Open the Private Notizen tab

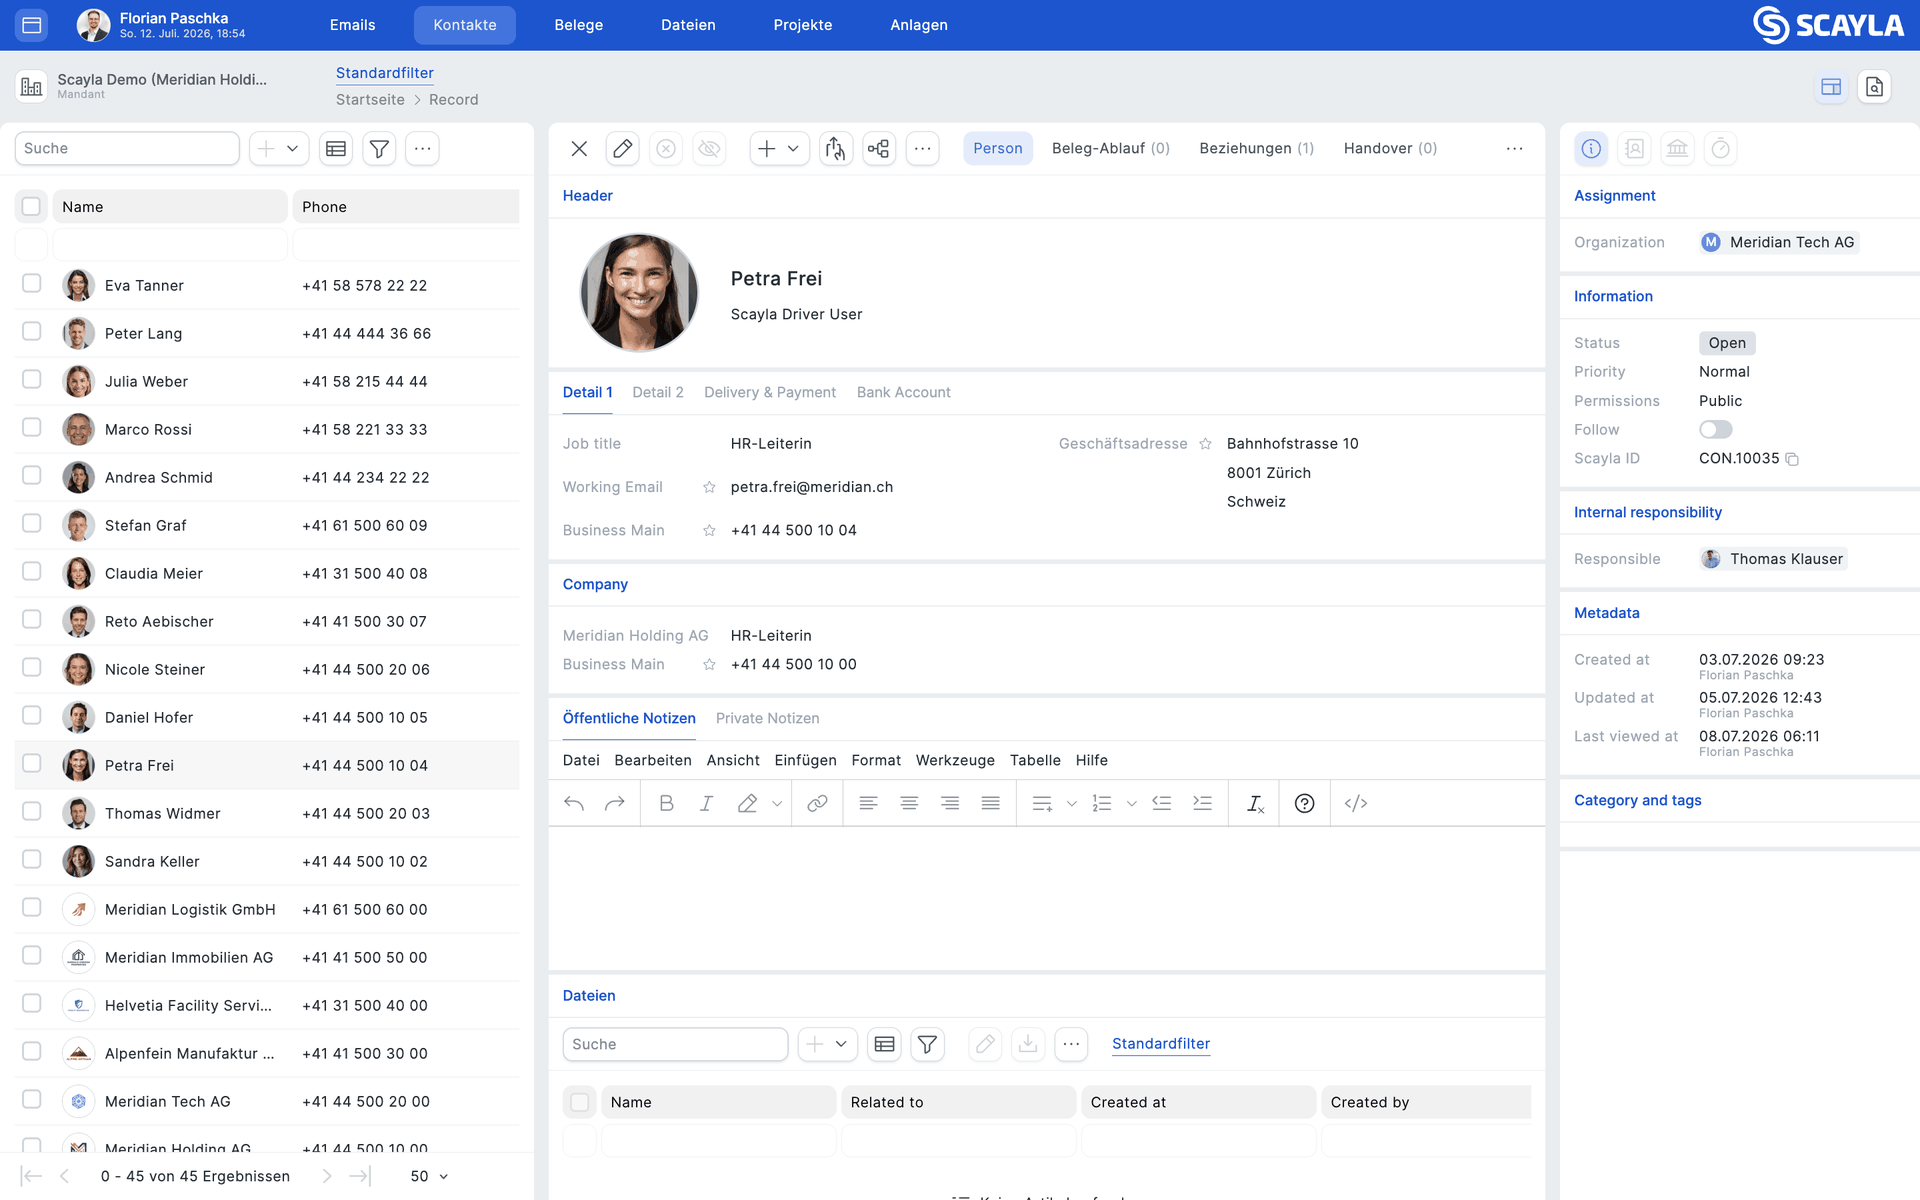click(768, 718)
